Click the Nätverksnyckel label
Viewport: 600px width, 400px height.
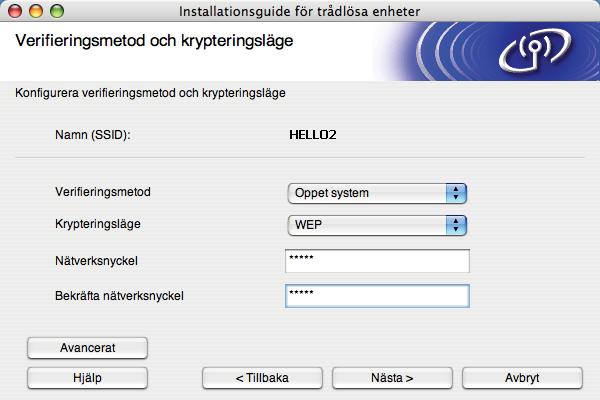96,261
